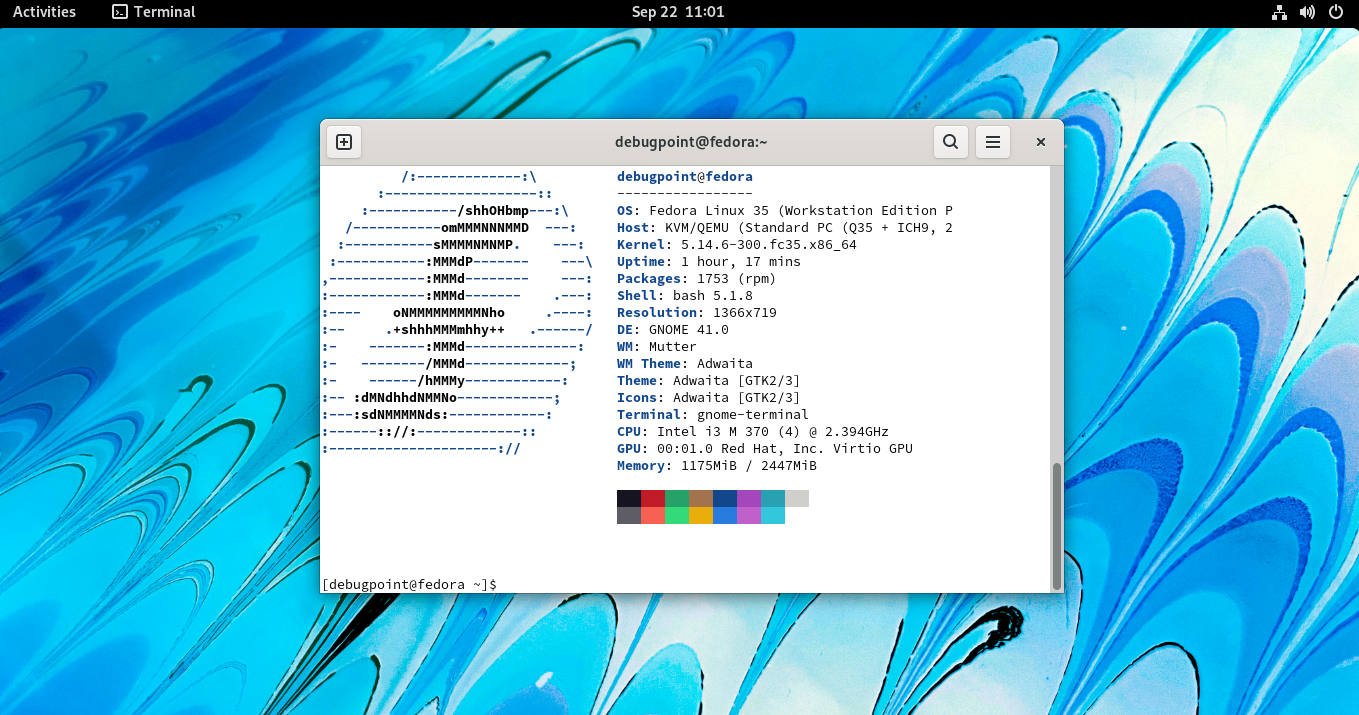Click the teal color block in top row
Image resolution: width=1359 pixels, height=715 pixels.
point(773,499)
